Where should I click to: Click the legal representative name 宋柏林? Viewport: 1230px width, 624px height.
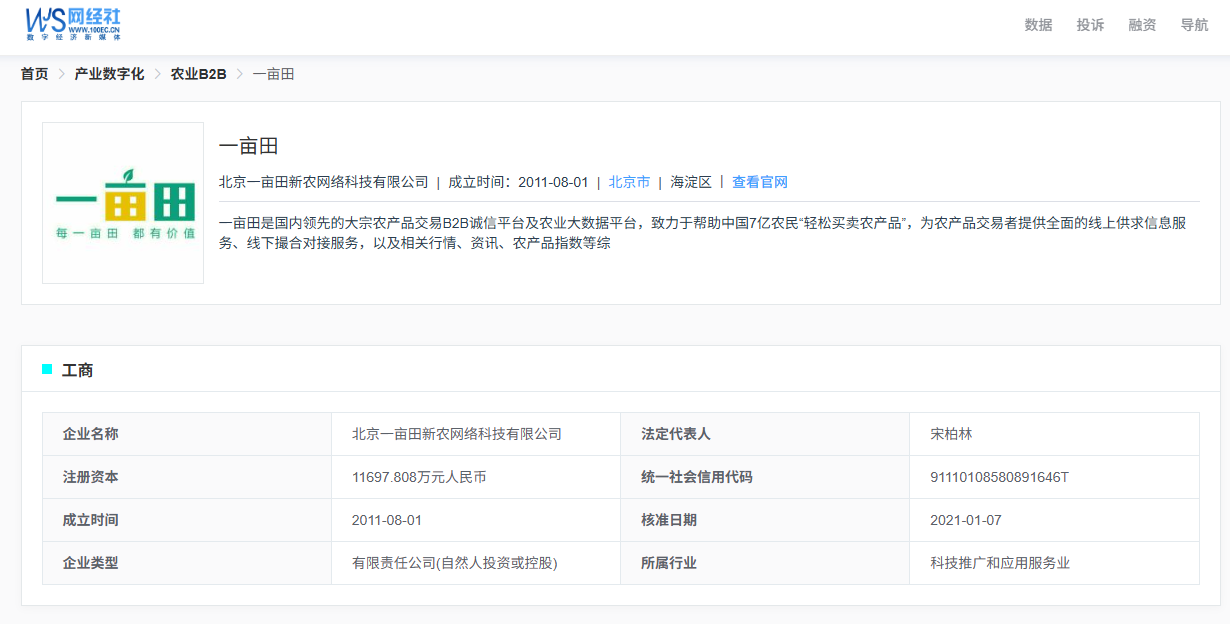(x=951, y=434)
